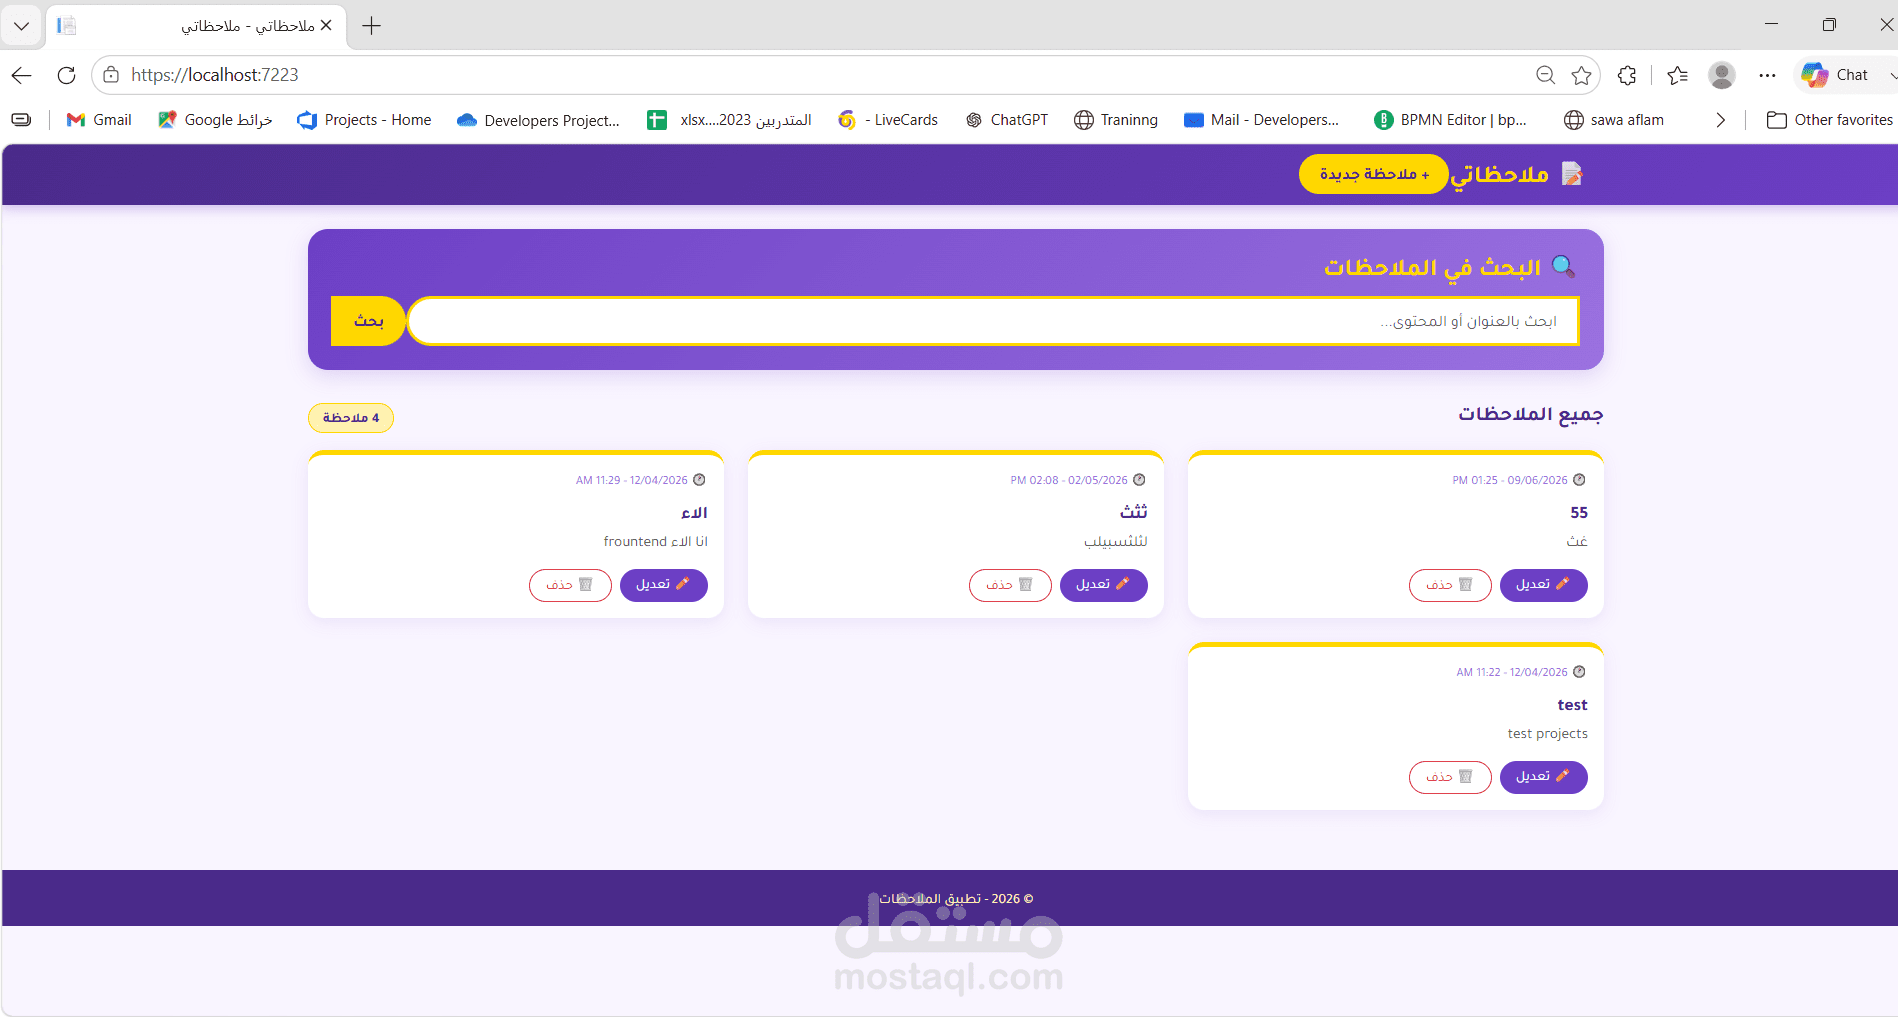The image size is (1898, 1017).
Task: Open the user profile avatar
Action: pyautogui.click(x=1721, y=75)
